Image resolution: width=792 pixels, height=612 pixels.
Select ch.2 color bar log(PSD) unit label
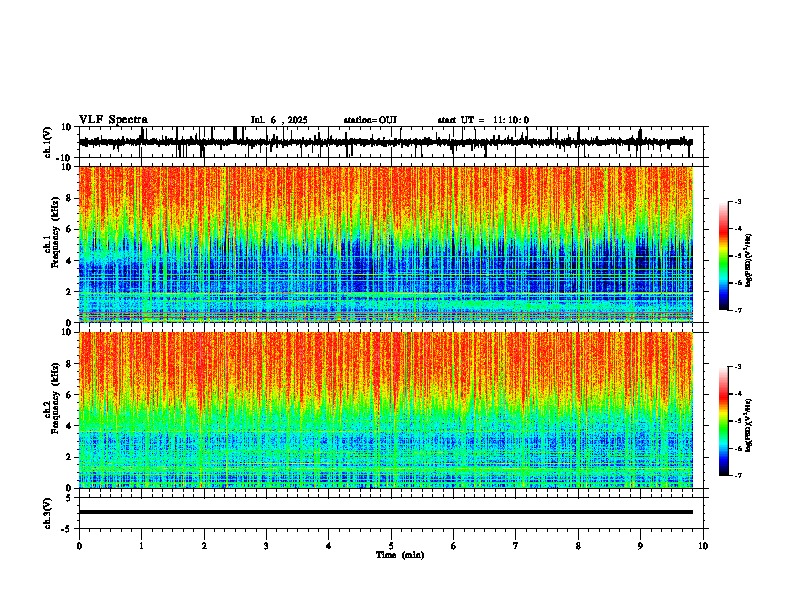[x=749, y=425]
